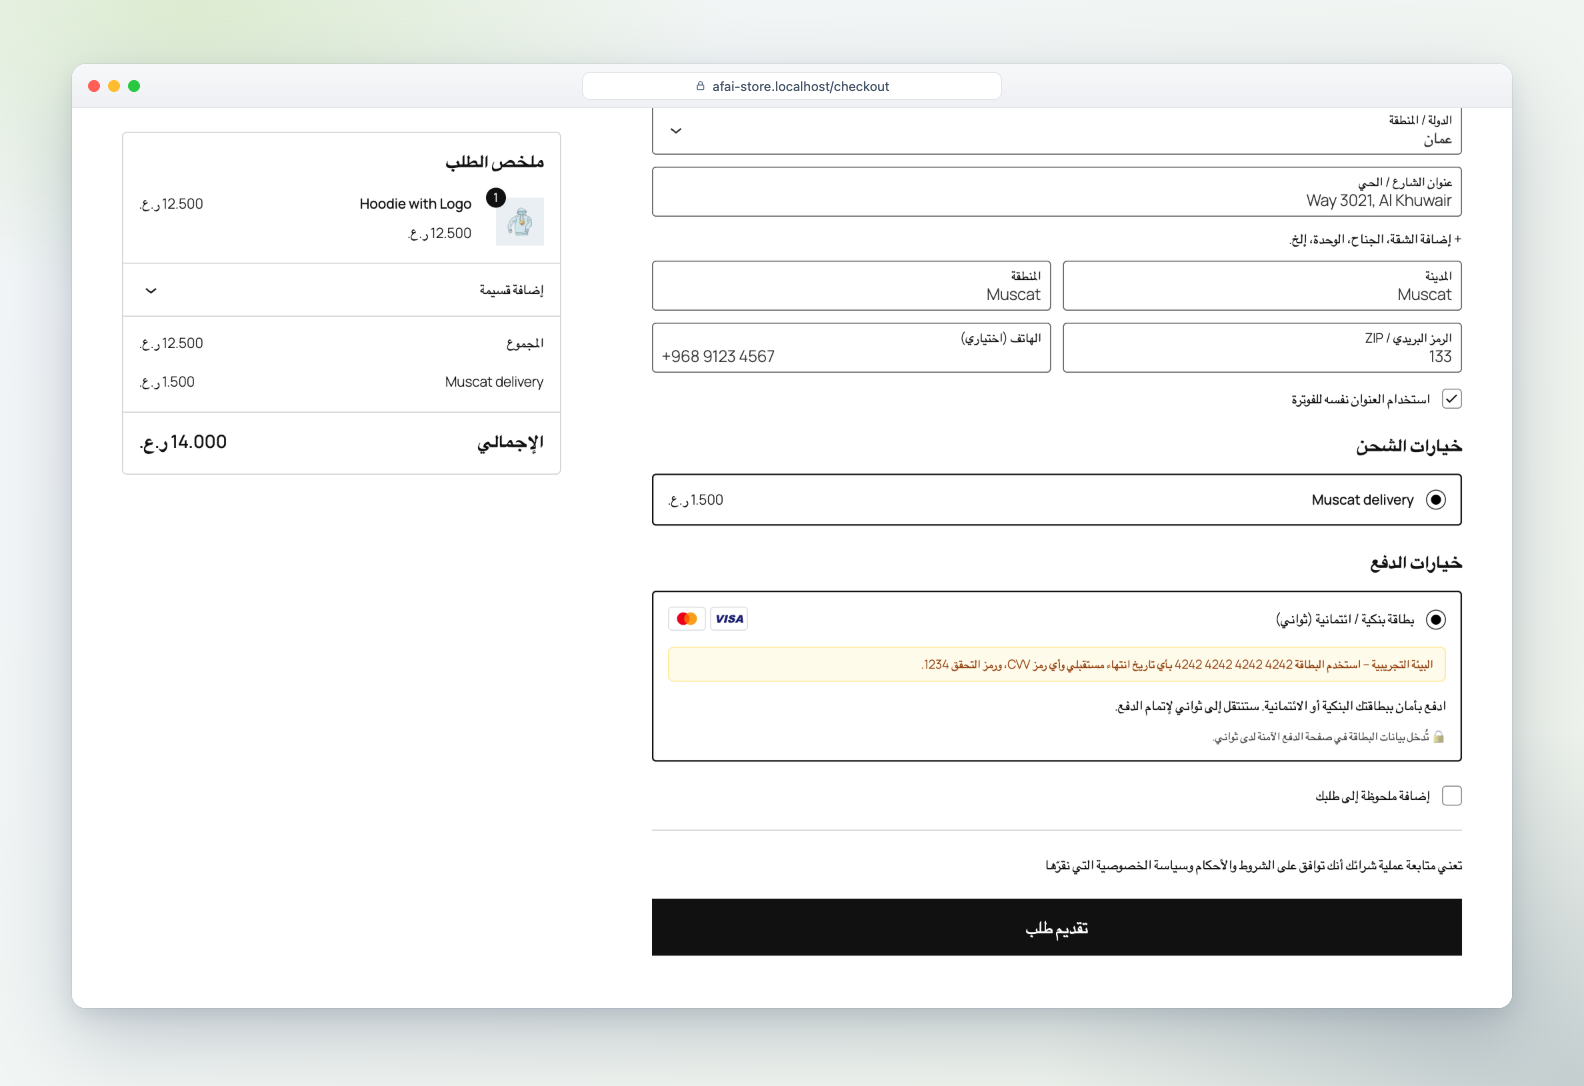Open the country/region dropdown showing عمان

[1057, 131]
